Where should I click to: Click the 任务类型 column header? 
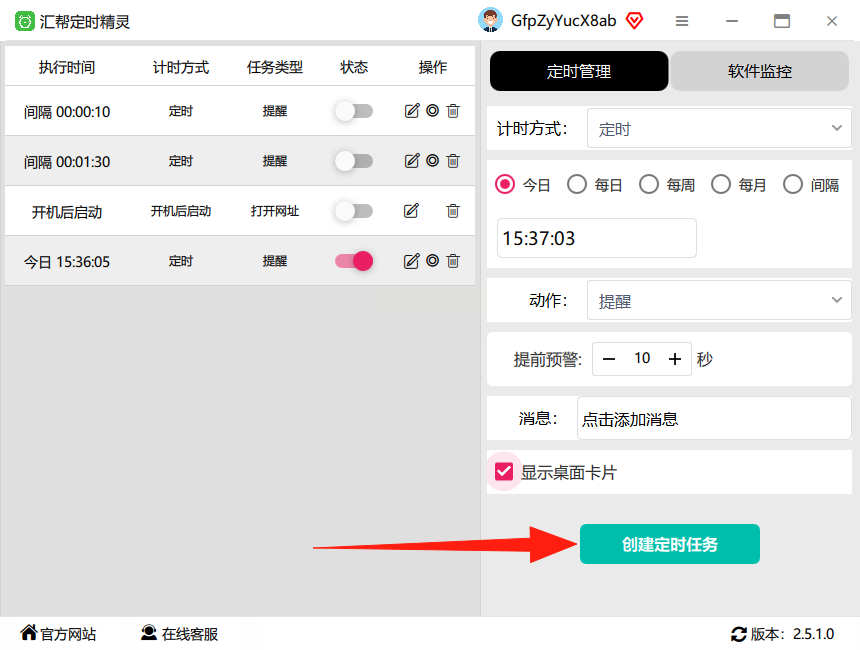[x=275, y=67]
